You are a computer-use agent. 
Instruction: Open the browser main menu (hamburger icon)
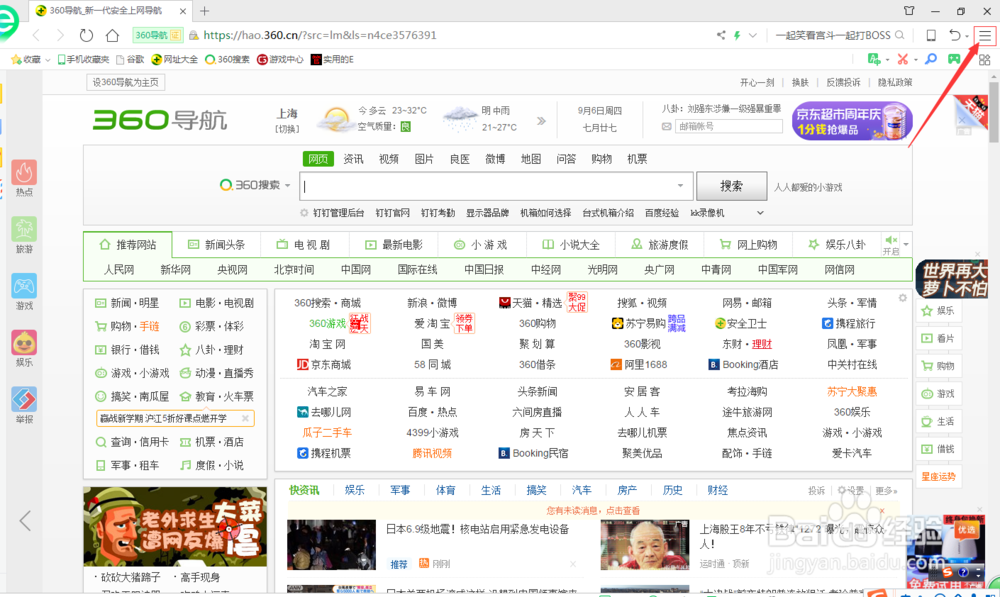pyautogui.click(x=985, y=34)
